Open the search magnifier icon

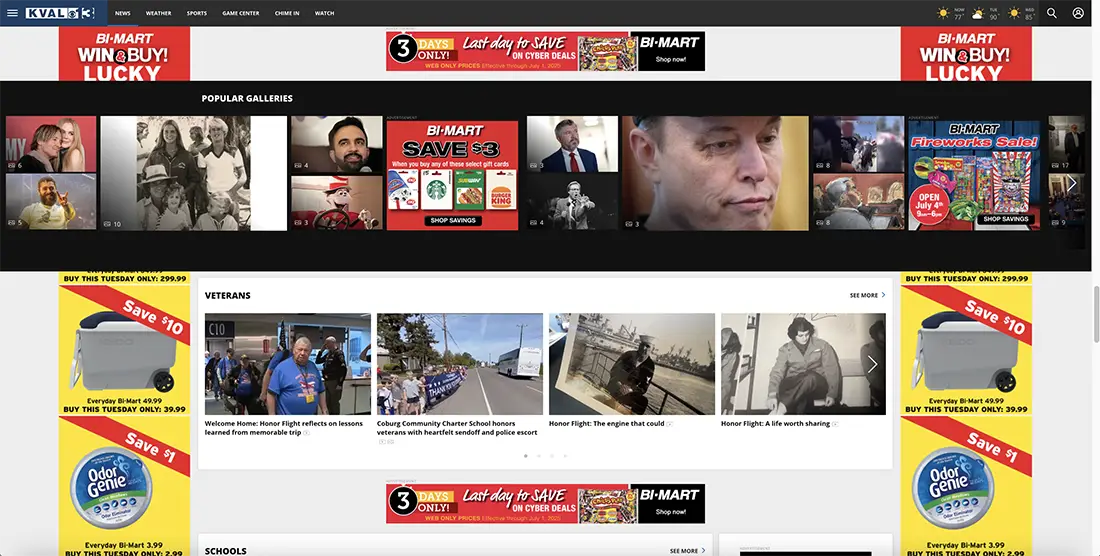(1052, 13)
